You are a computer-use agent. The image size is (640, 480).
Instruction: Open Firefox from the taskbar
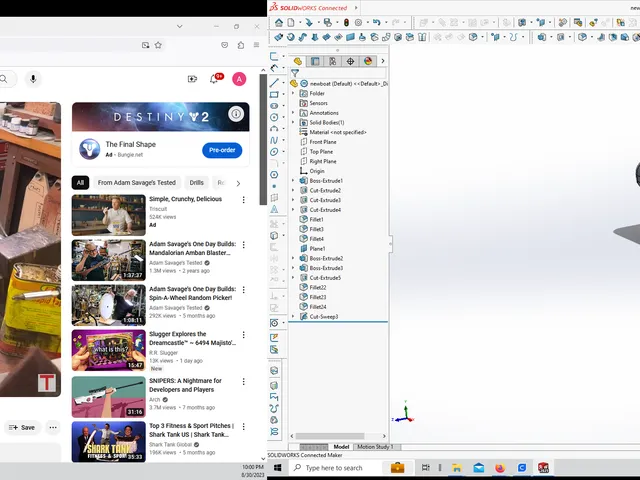click(500, 467)
